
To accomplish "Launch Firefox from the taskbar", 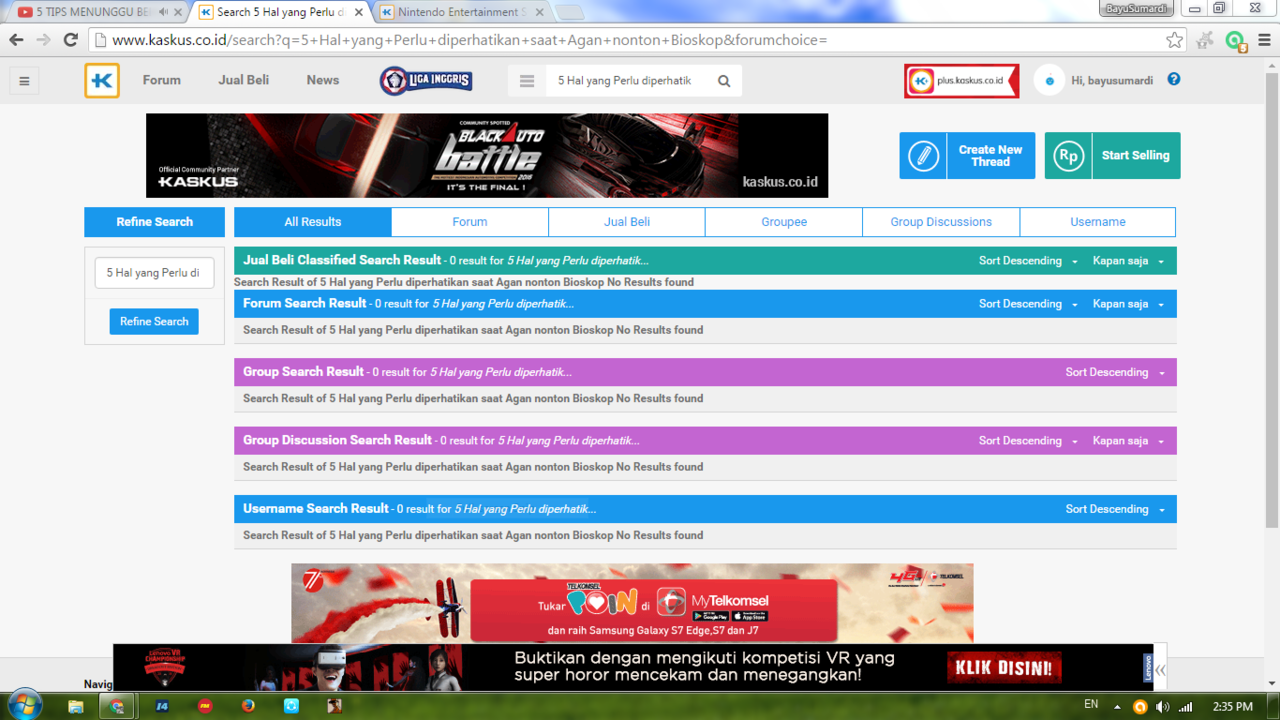I will pyautogui.click(x=248, y=706).
